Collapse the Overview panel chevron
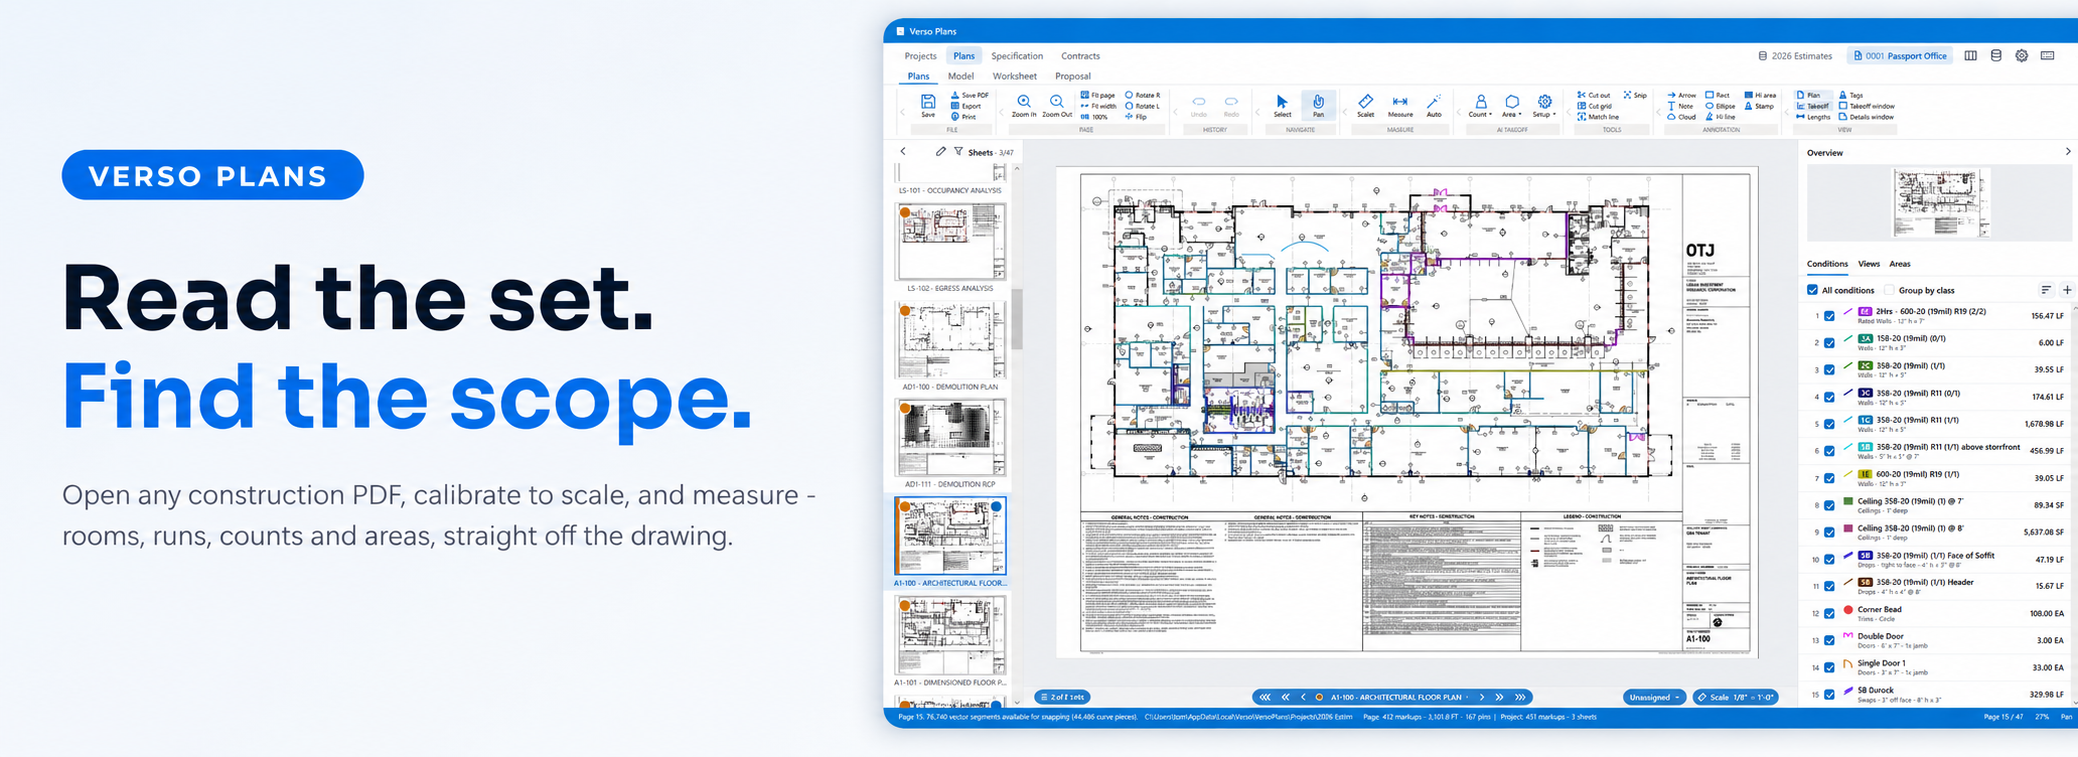The image size is (2078, 757). point(2068,152)
